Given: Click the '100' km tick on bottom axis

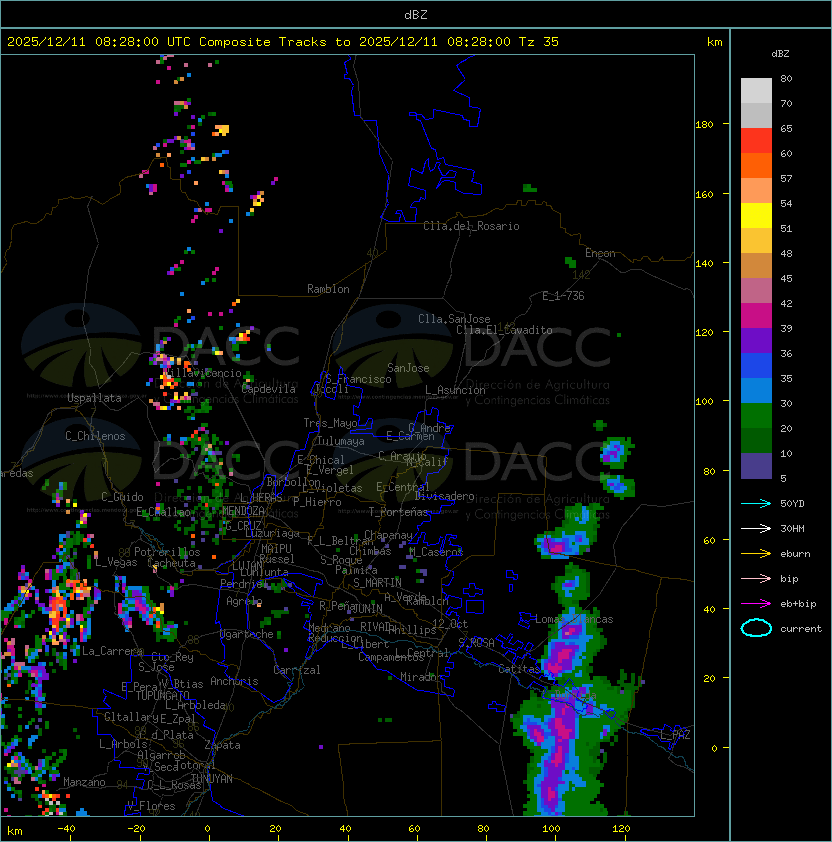Looking at the screenshot, I should (x=551, y=829).
